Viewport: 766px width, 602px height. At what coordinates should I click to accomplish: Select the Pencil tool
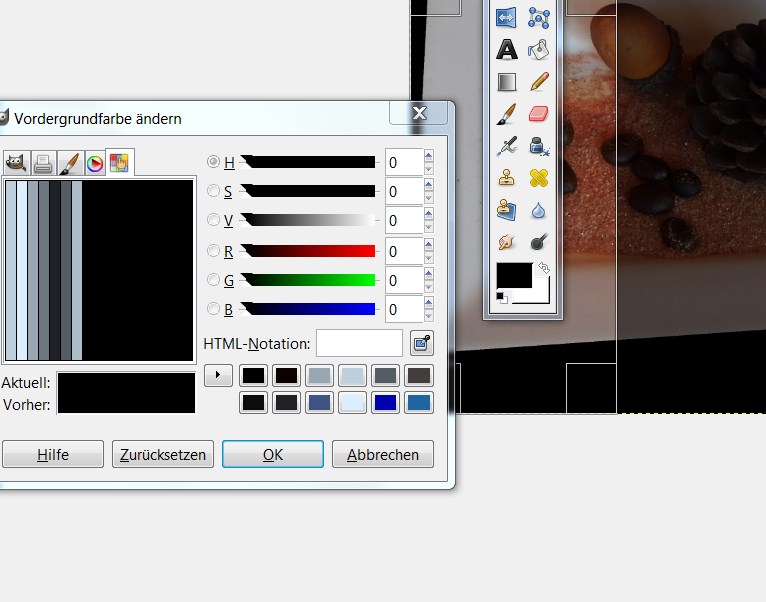point(538,82)
